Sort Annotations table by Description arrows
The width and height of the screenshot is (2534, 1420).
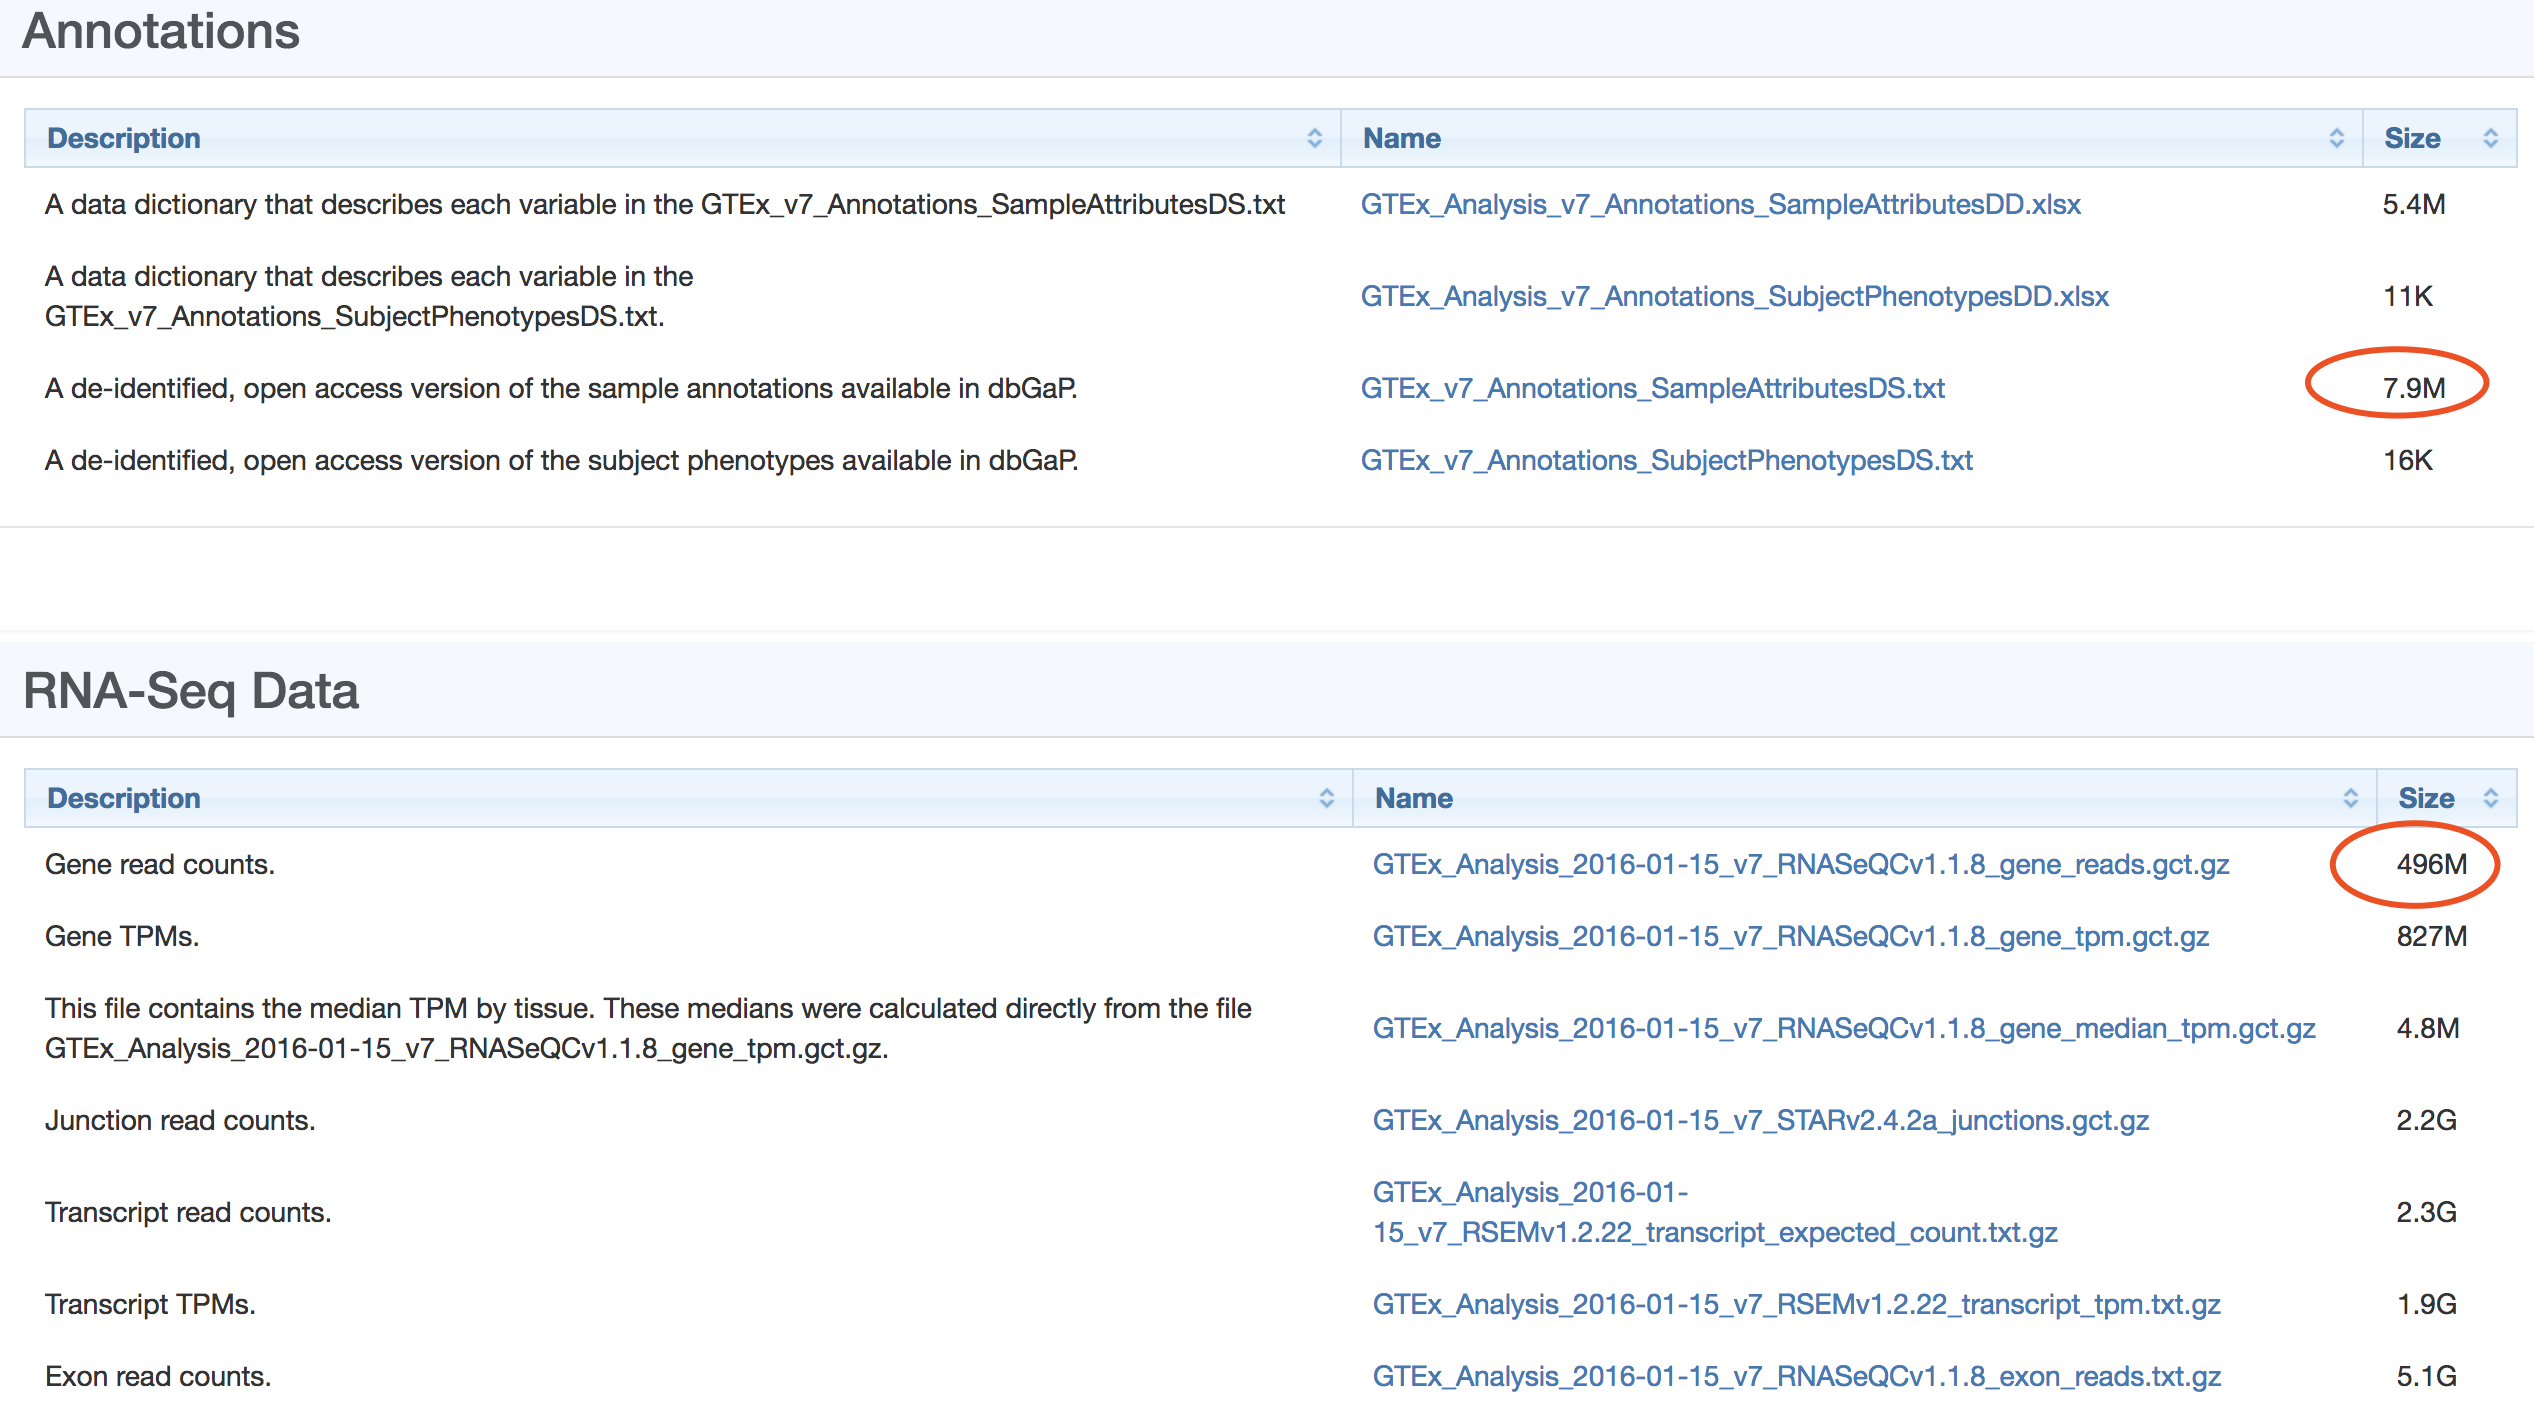[1314, 138]
